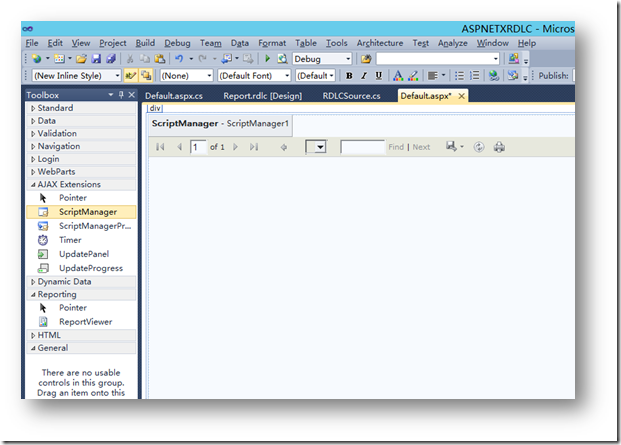Open the Architecture menu
The image size is (621, 445).
click(x=380, y=43)
